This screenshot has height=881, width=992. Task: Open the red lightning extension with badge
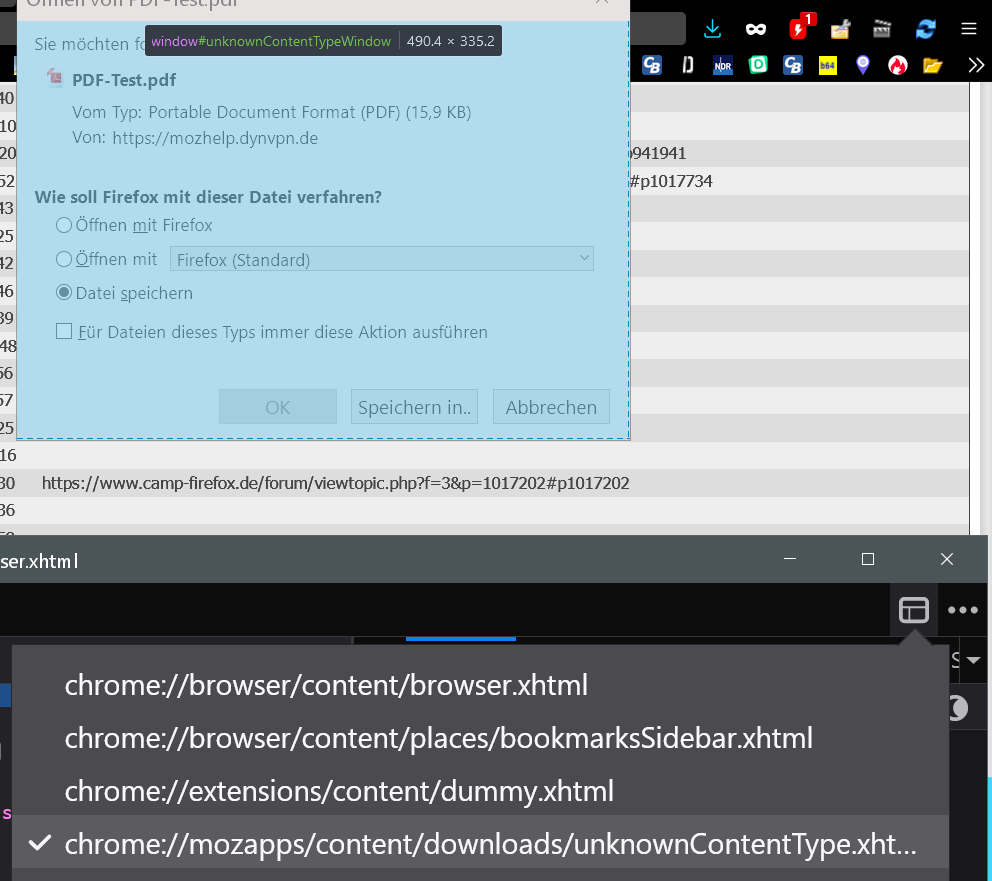click(799, 28)
